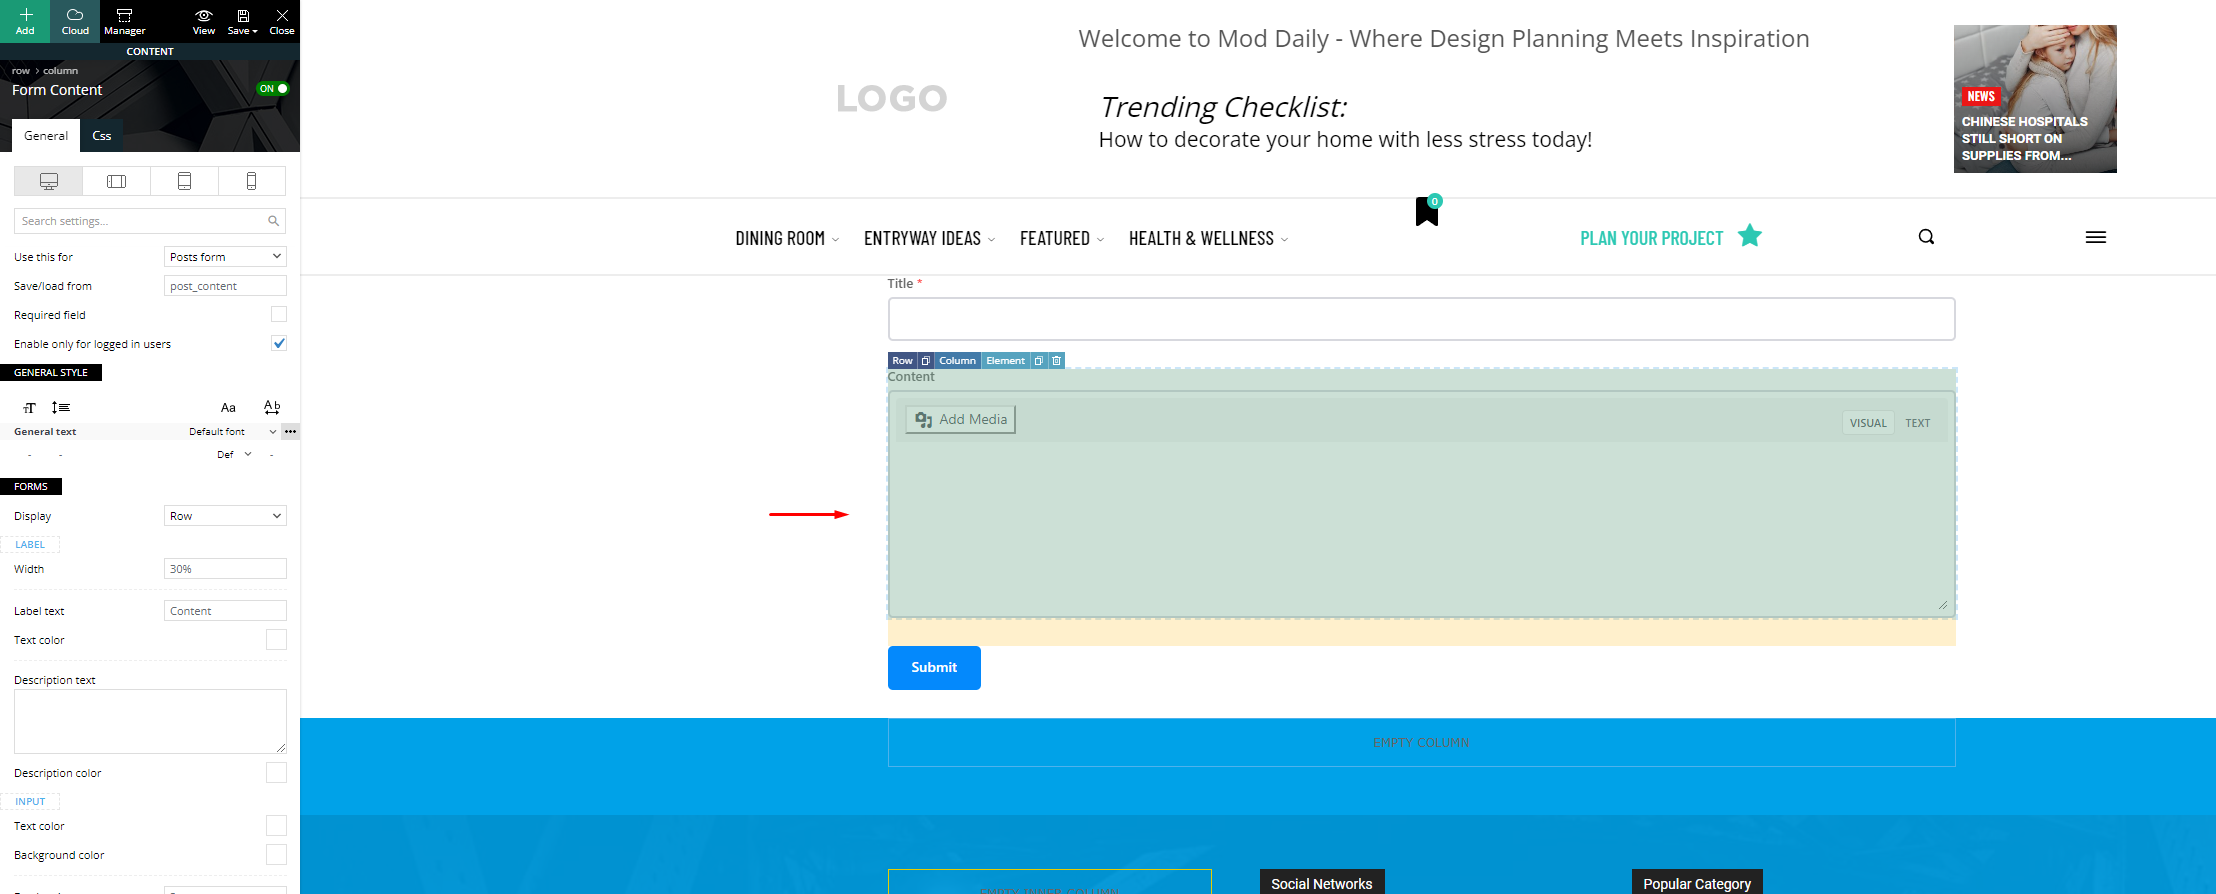Click the three-dots more options button

coord(290,432)
